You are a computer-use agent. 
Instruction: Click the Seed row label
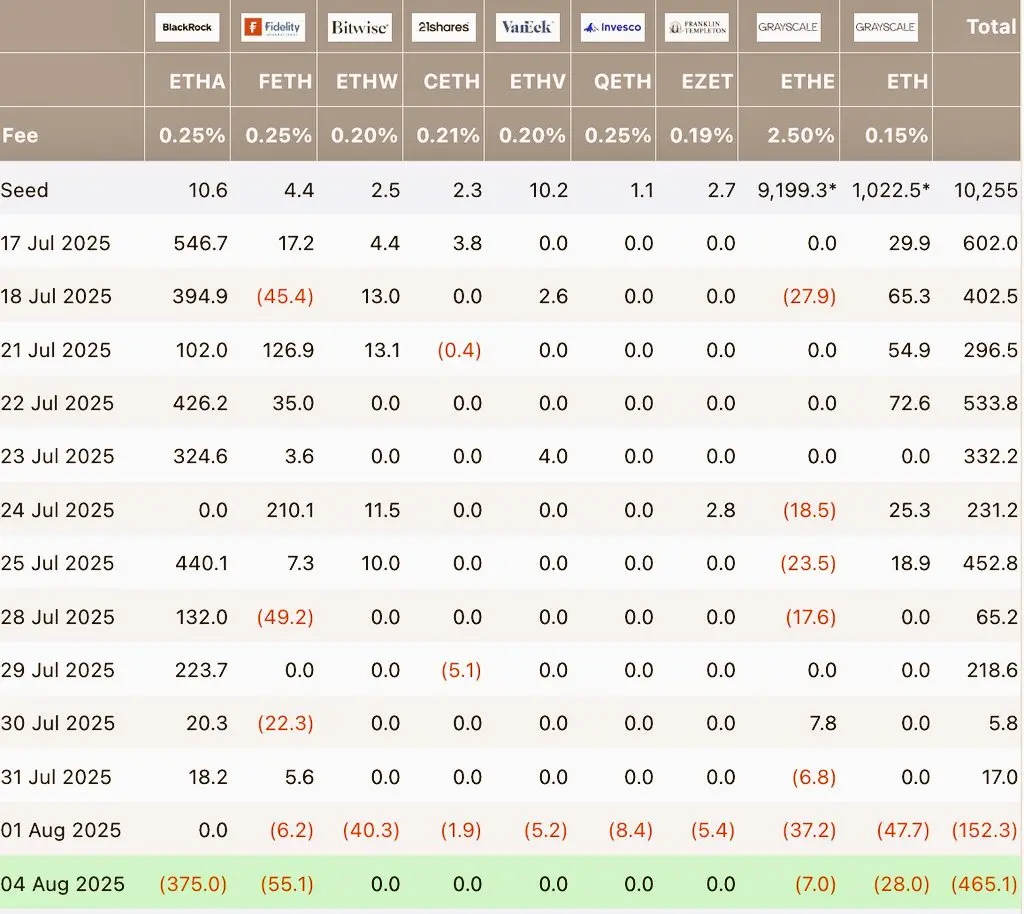tap(25, 190)
